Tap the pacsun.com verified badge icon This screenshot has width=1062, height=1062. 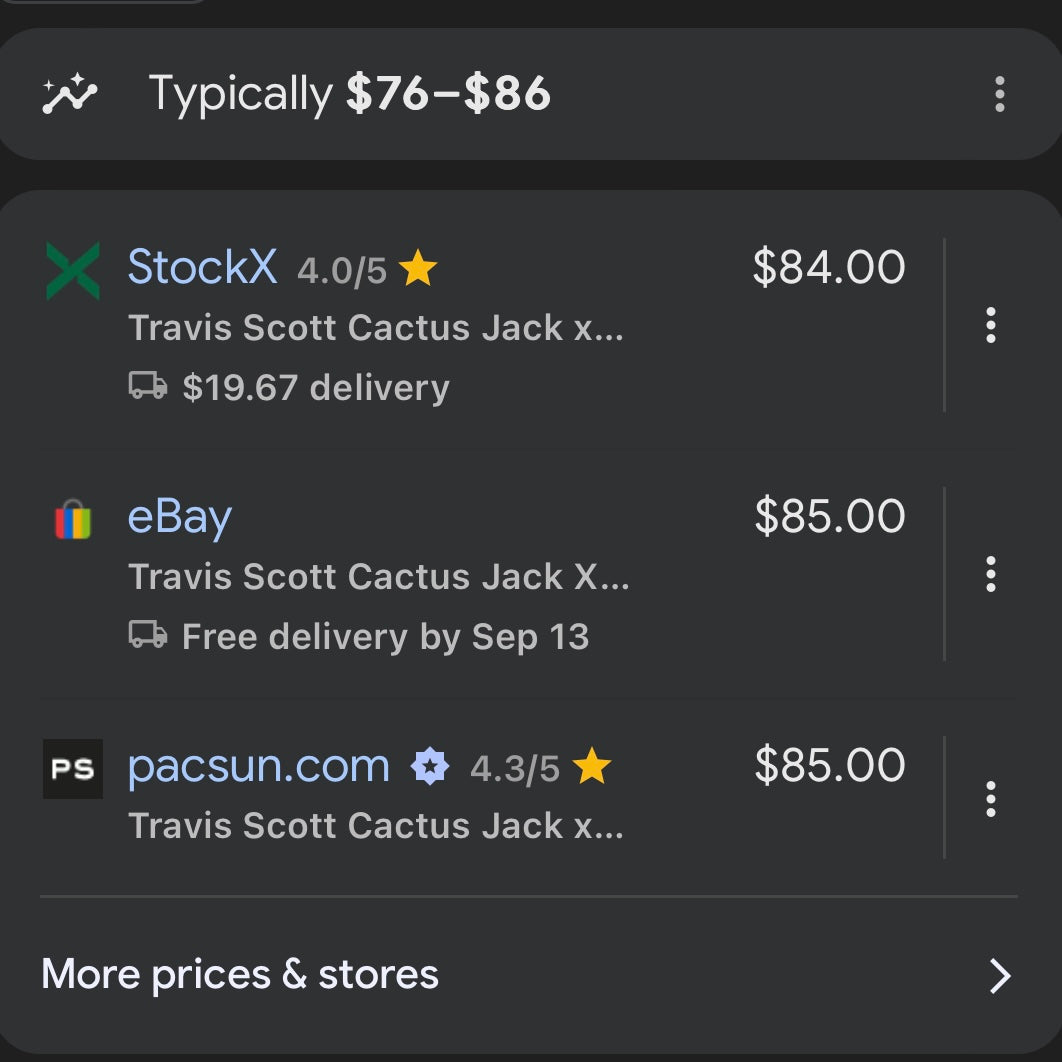(430, 768)
